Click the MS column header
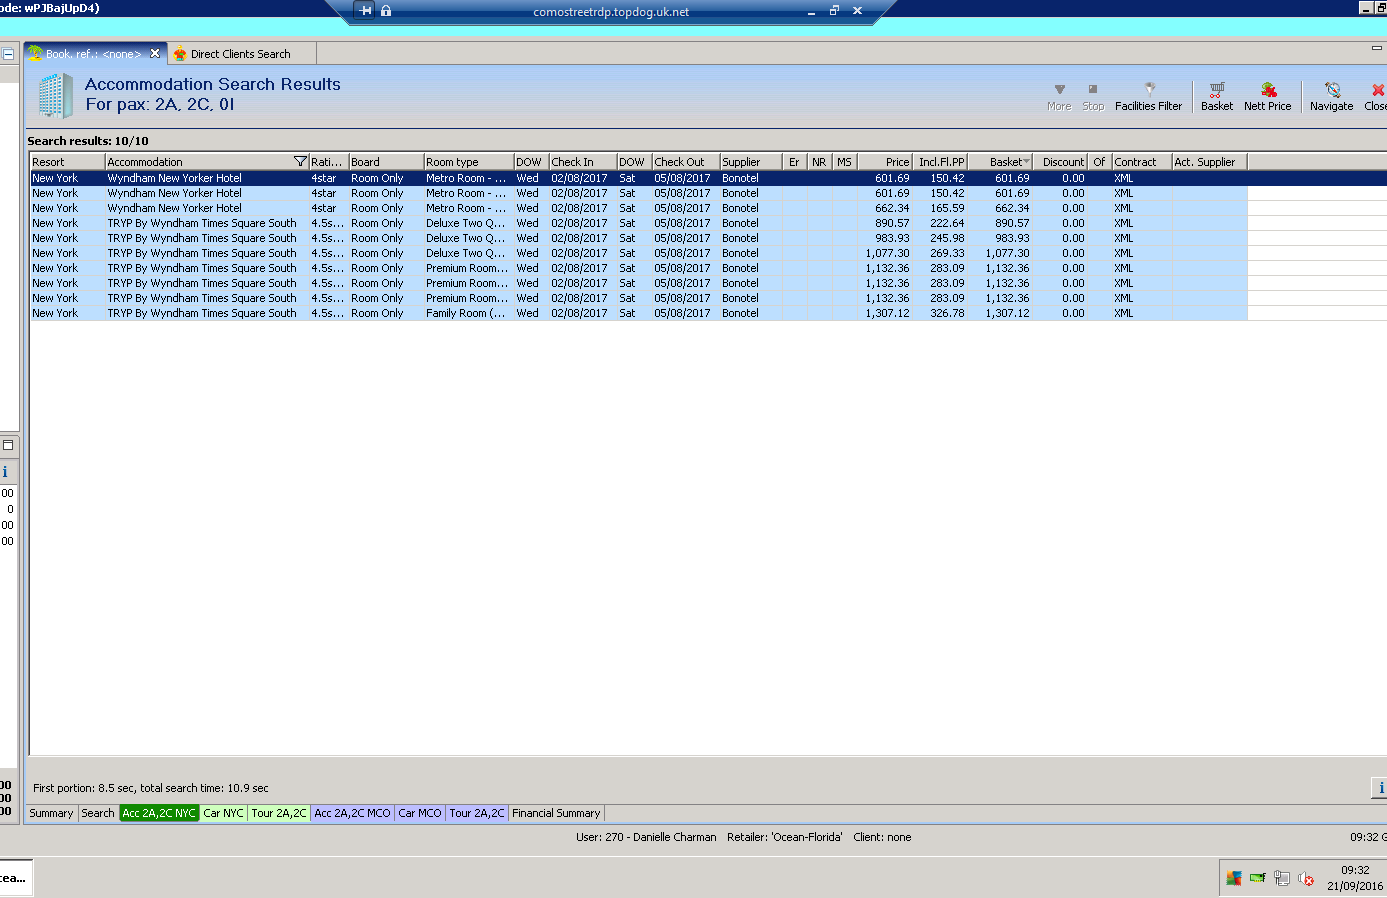The width and height of the screenshot is (1387, 898). [x=845, y=162]
